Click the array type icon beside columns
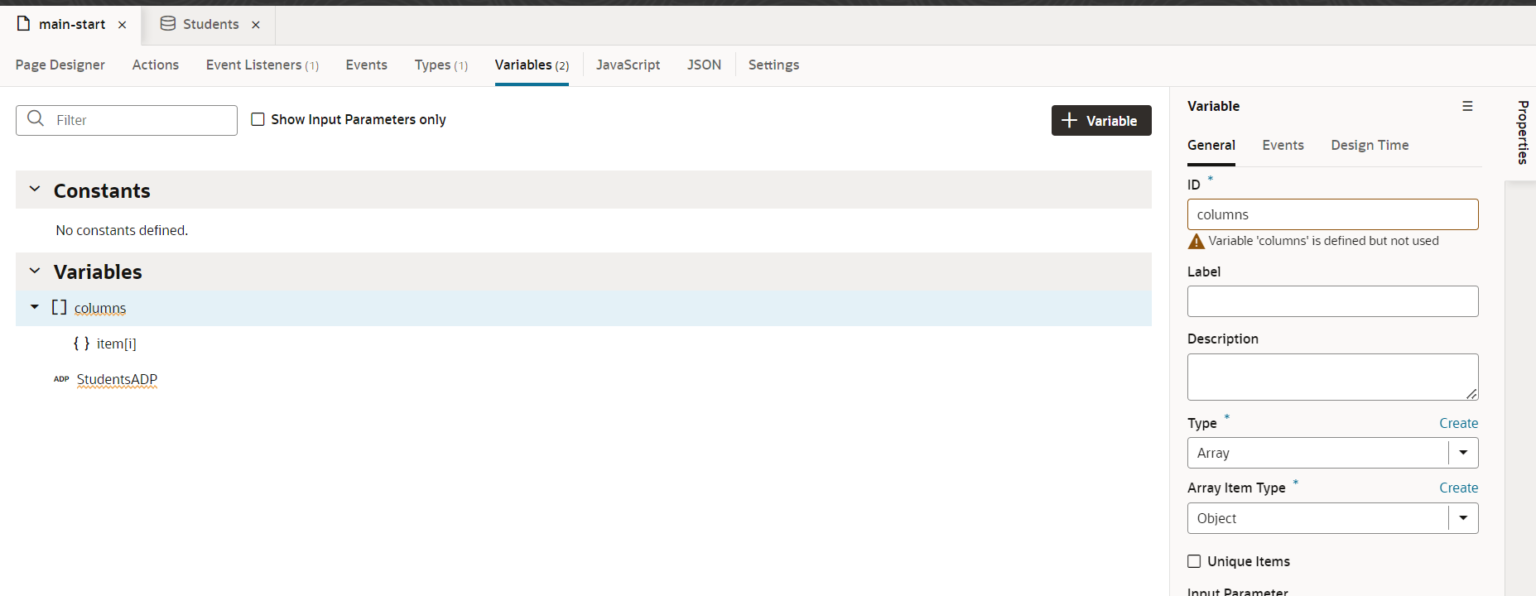 58,307
